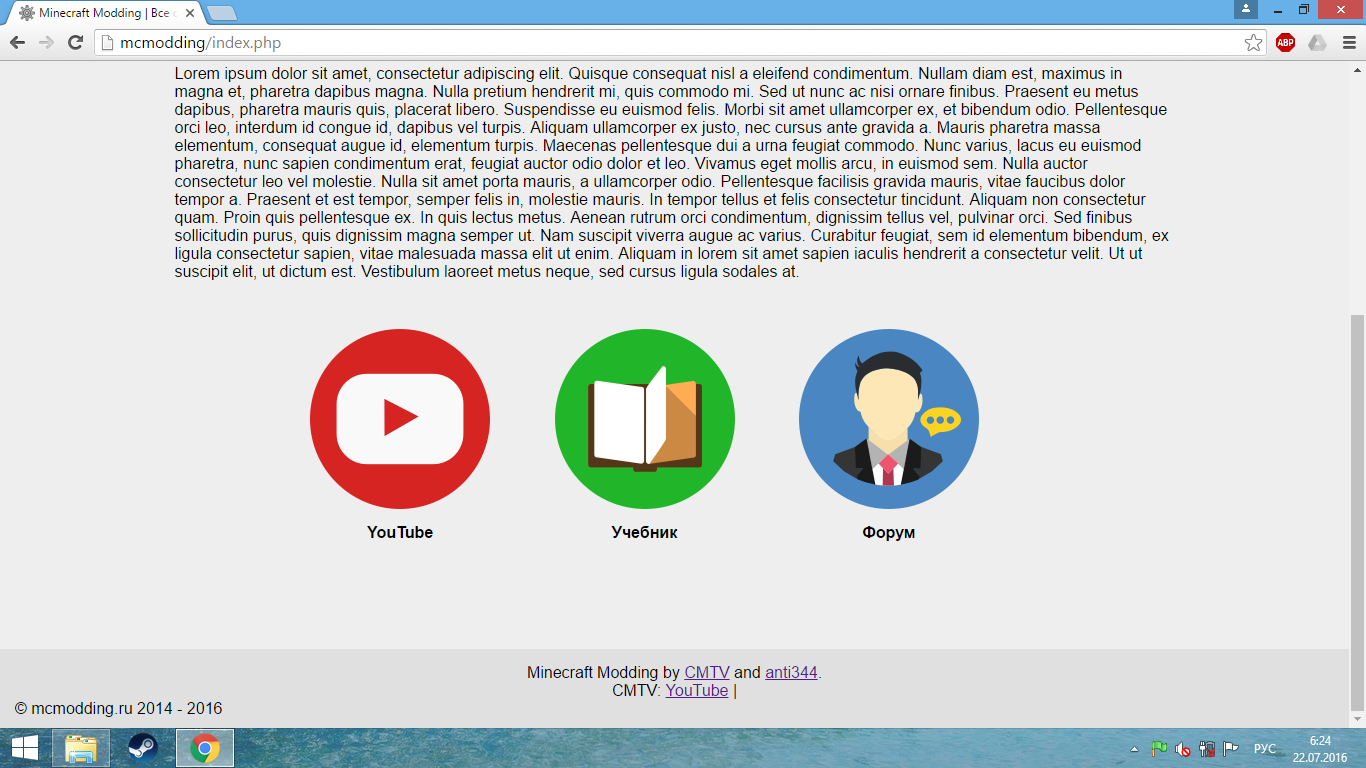Launch File Explorer from the taskbar
The image size is (1366, 768).
[82, 748]
